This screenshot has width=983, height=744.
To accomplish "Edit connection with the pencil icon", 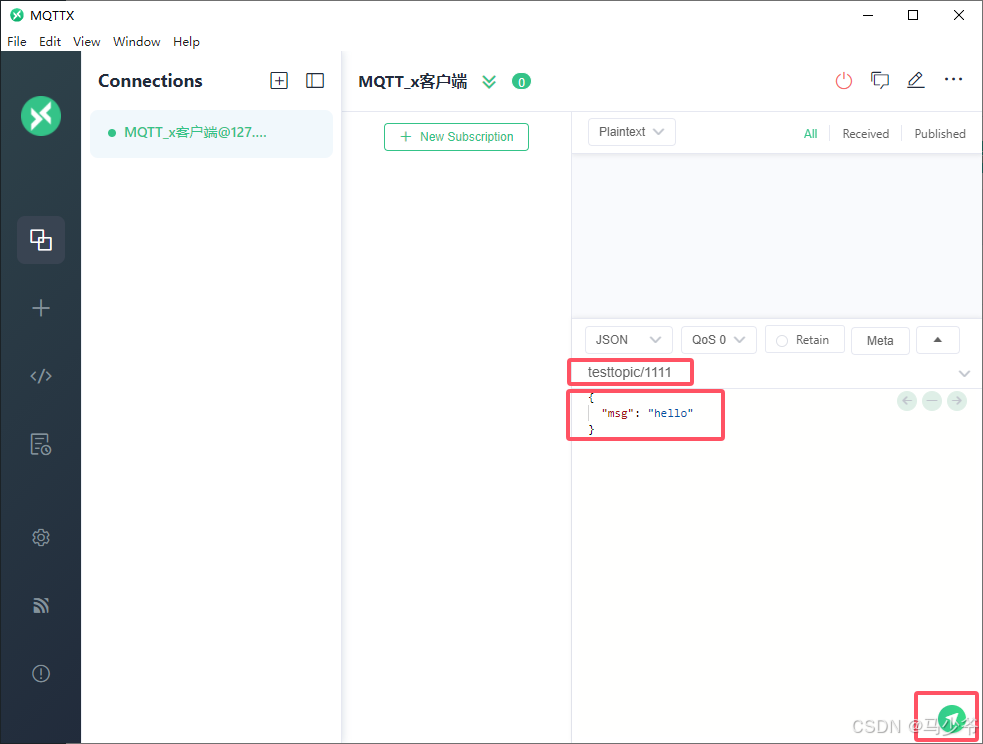I will (x=916, y=80).
